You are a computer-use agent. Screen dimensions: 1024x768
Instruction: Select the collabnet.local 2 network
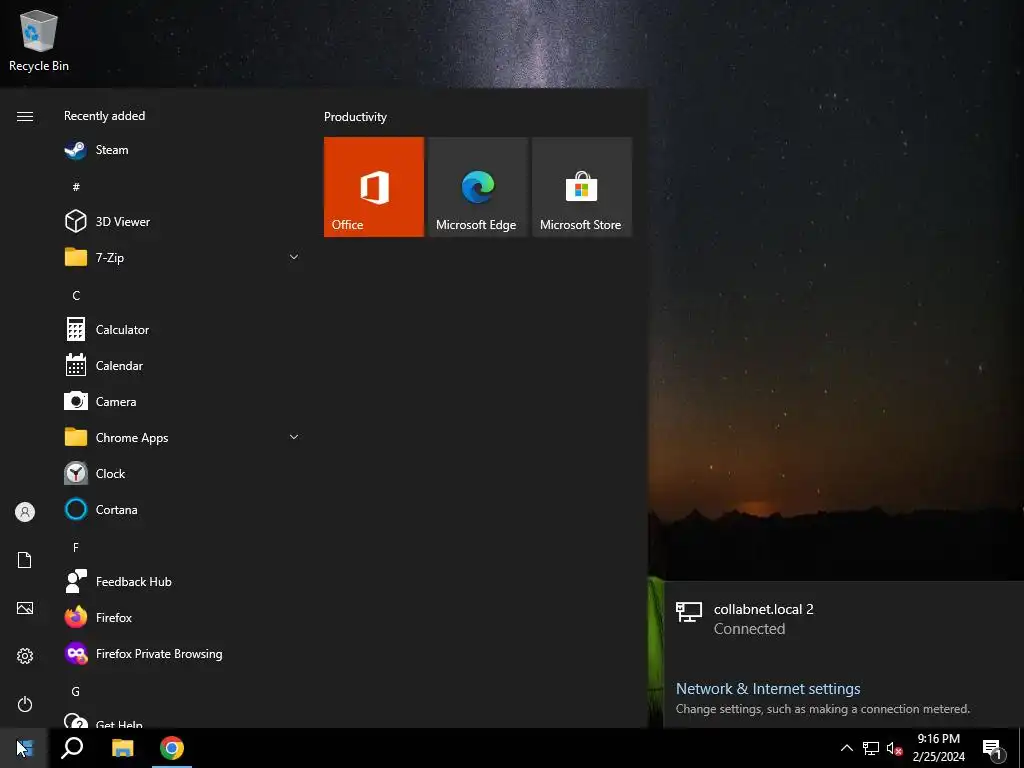[844, 618]
